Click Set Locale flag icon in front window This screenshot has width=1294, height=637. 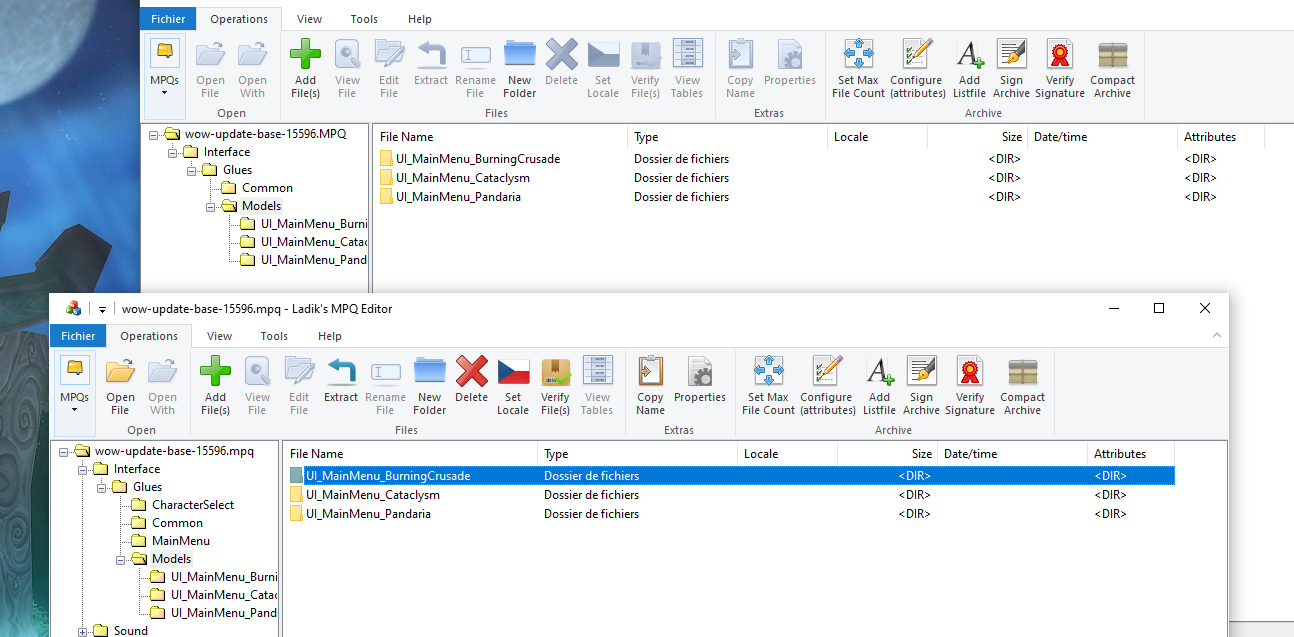(513, 372)
